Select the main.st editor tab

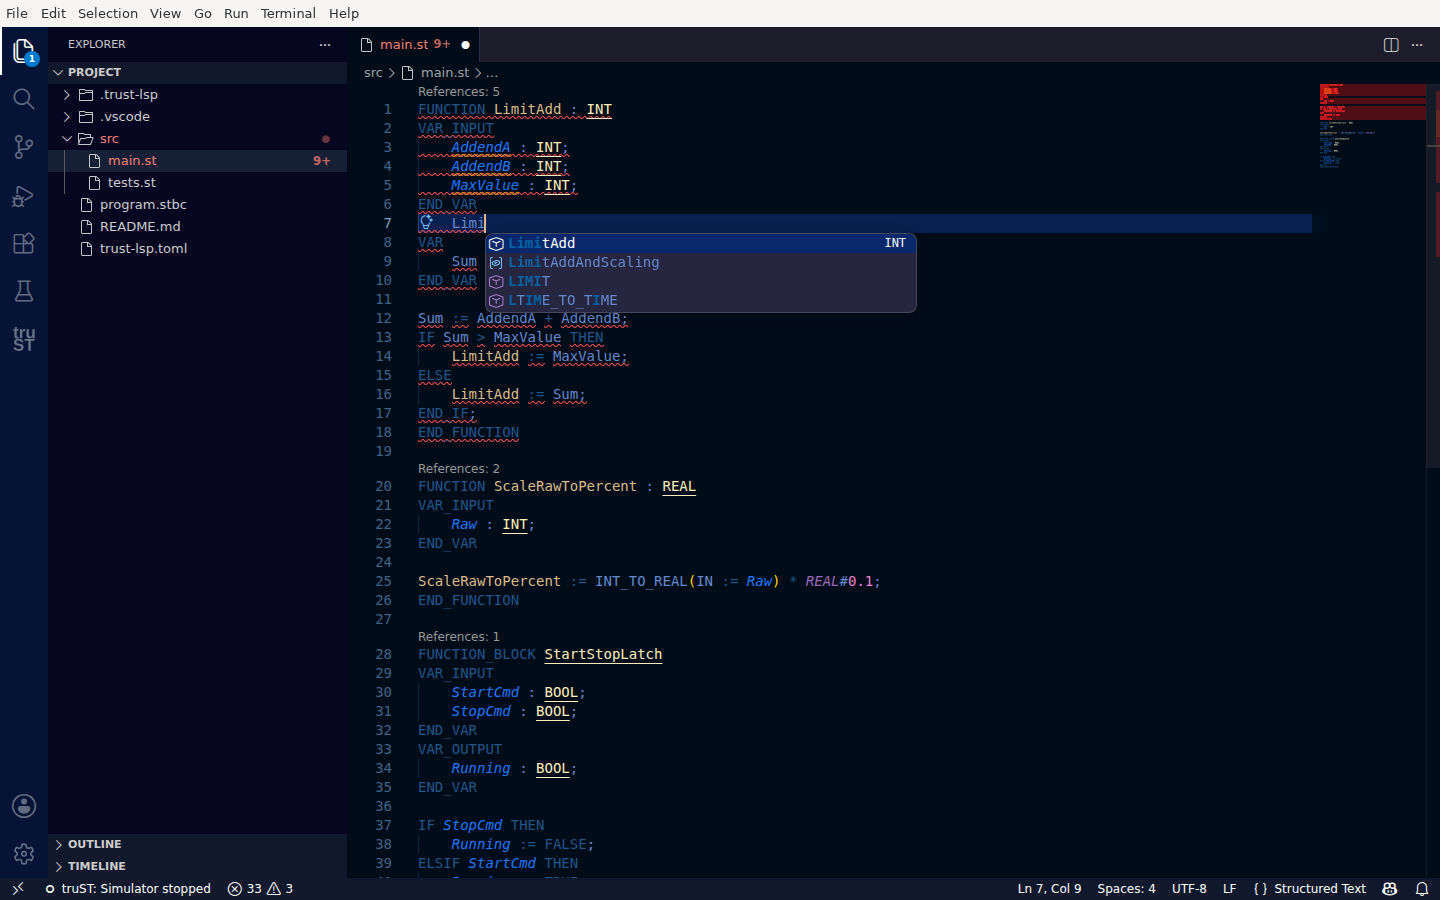pos(415,45)
